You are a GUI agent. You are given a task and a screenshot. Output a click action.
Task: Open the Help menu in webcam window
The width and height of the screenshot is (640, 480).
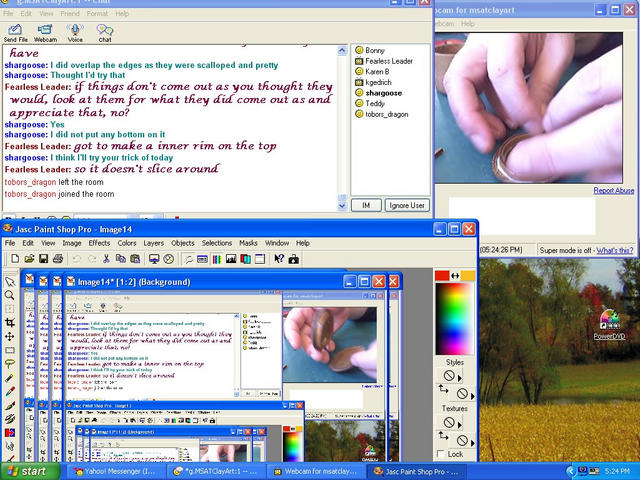(x=468, y=24)
